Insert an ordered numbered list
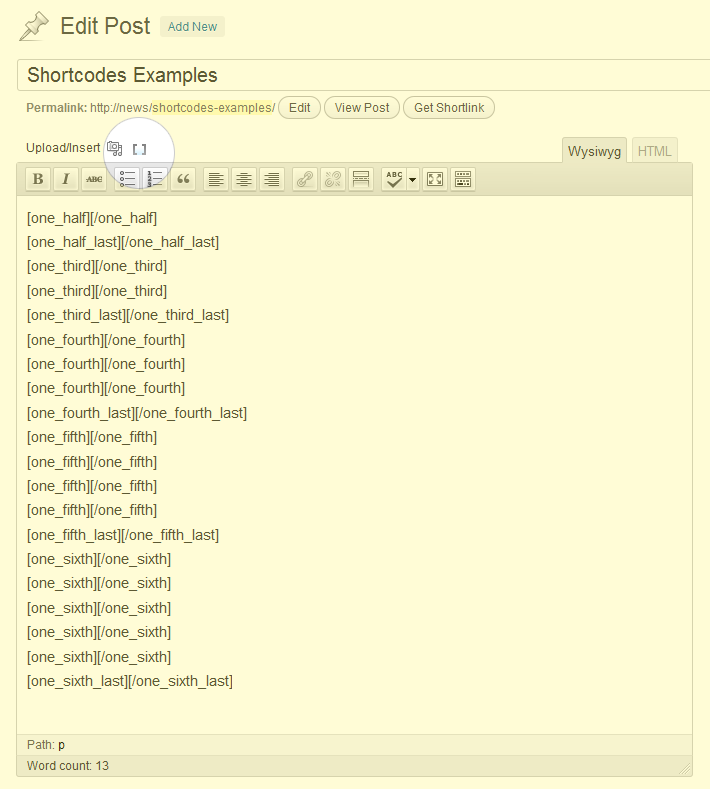 click(x=155, y=179)
